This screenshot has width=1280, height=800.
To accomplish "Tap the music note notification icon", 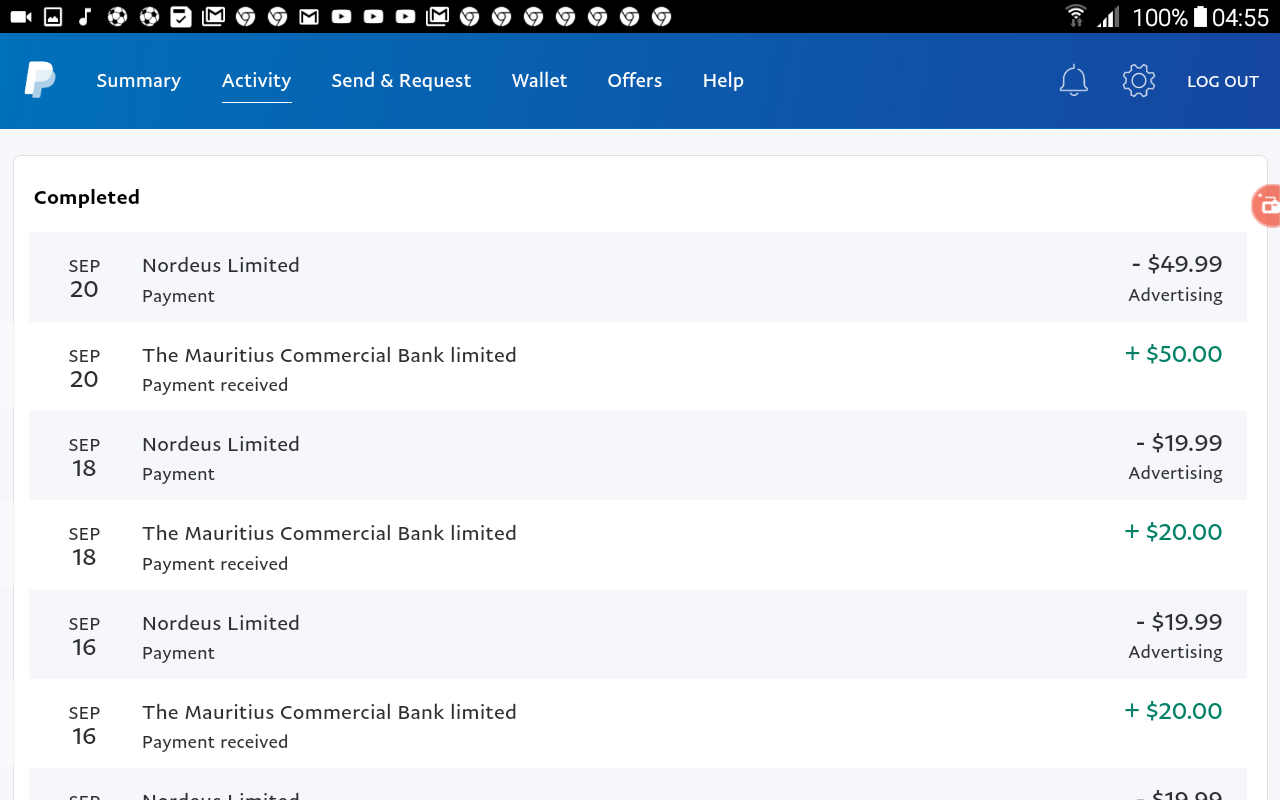I will point(85,17).
